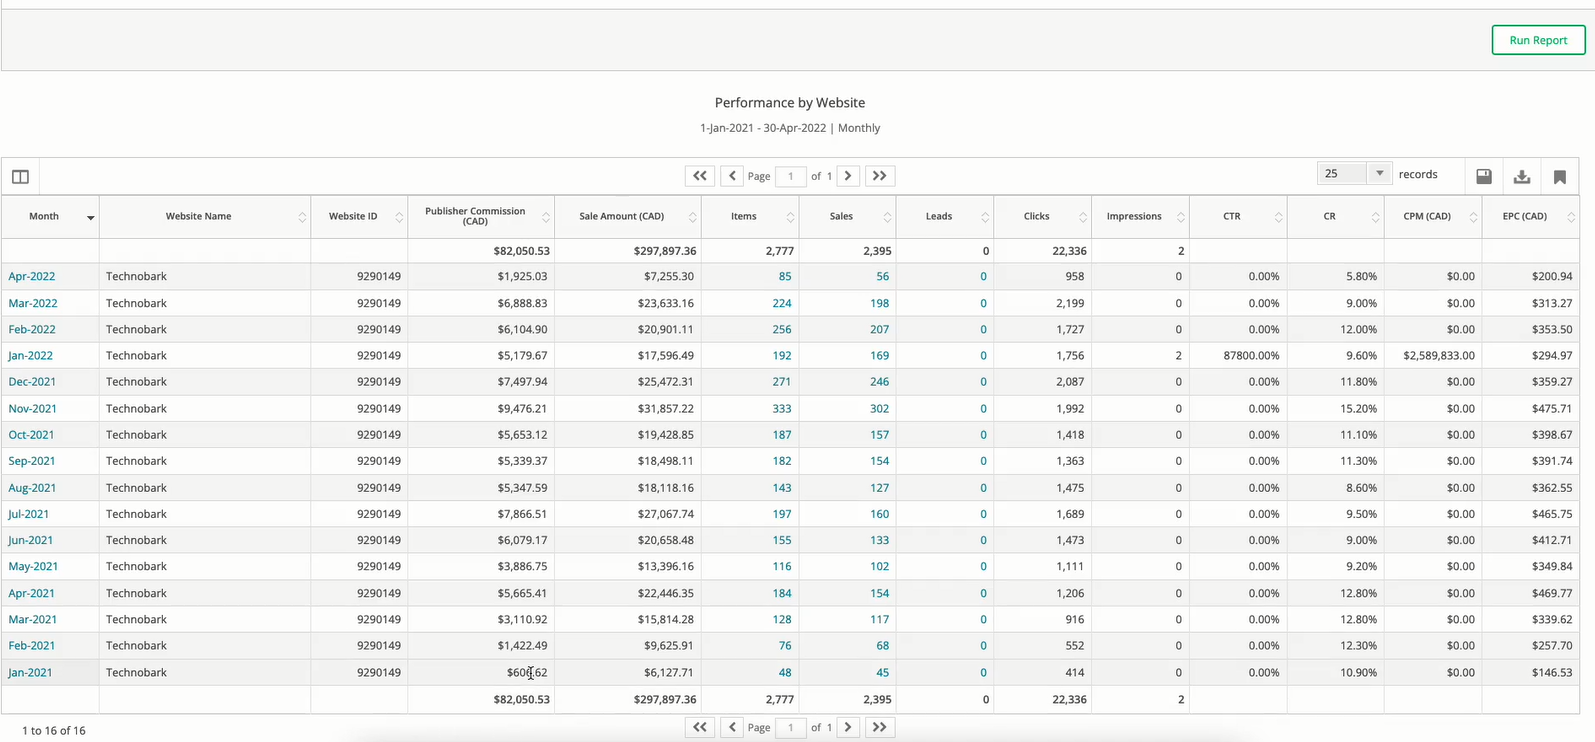
Task: Open the Mar-2022 month link
Action: coord(33,303)
